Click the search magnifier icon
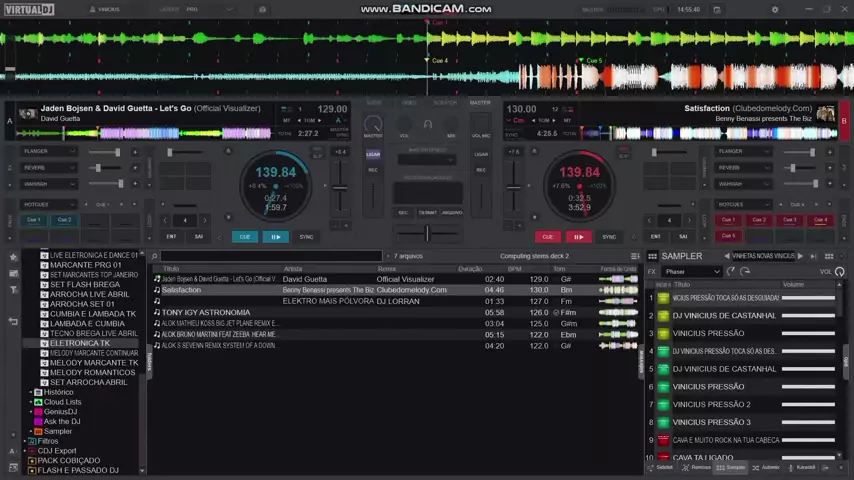The height and width of the screenshot is (480, 854). [155, 256]
